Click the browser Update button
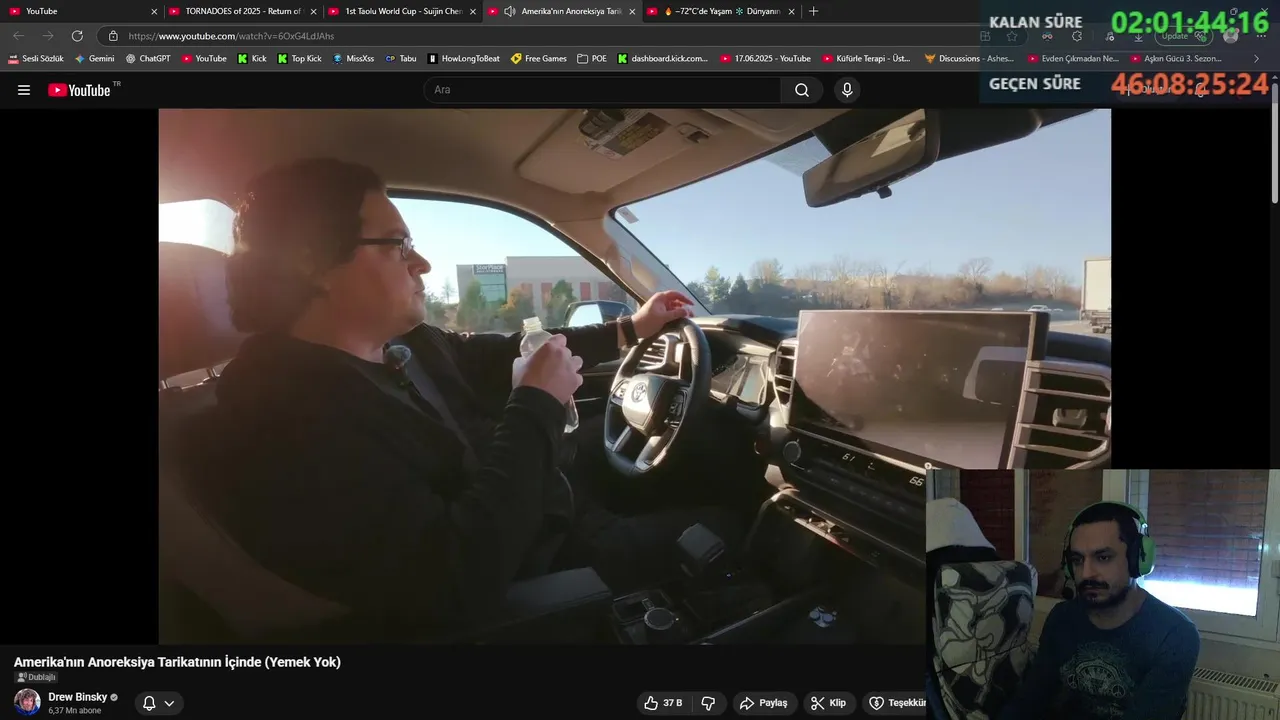This screenshot has width=1280, height=720. coord(1183,36)
